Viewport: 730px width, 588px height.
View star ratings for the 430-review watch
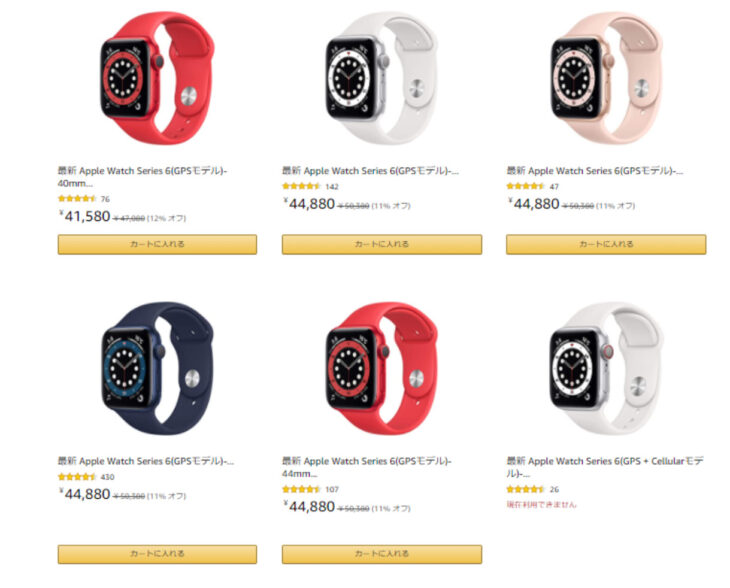click(x=77, y=477)
